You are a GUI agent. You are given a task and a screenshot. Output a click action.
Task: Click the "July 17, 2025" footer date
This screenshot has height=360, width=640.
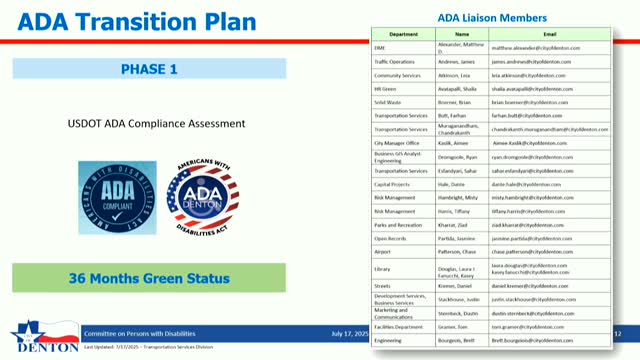coord(349,334)
